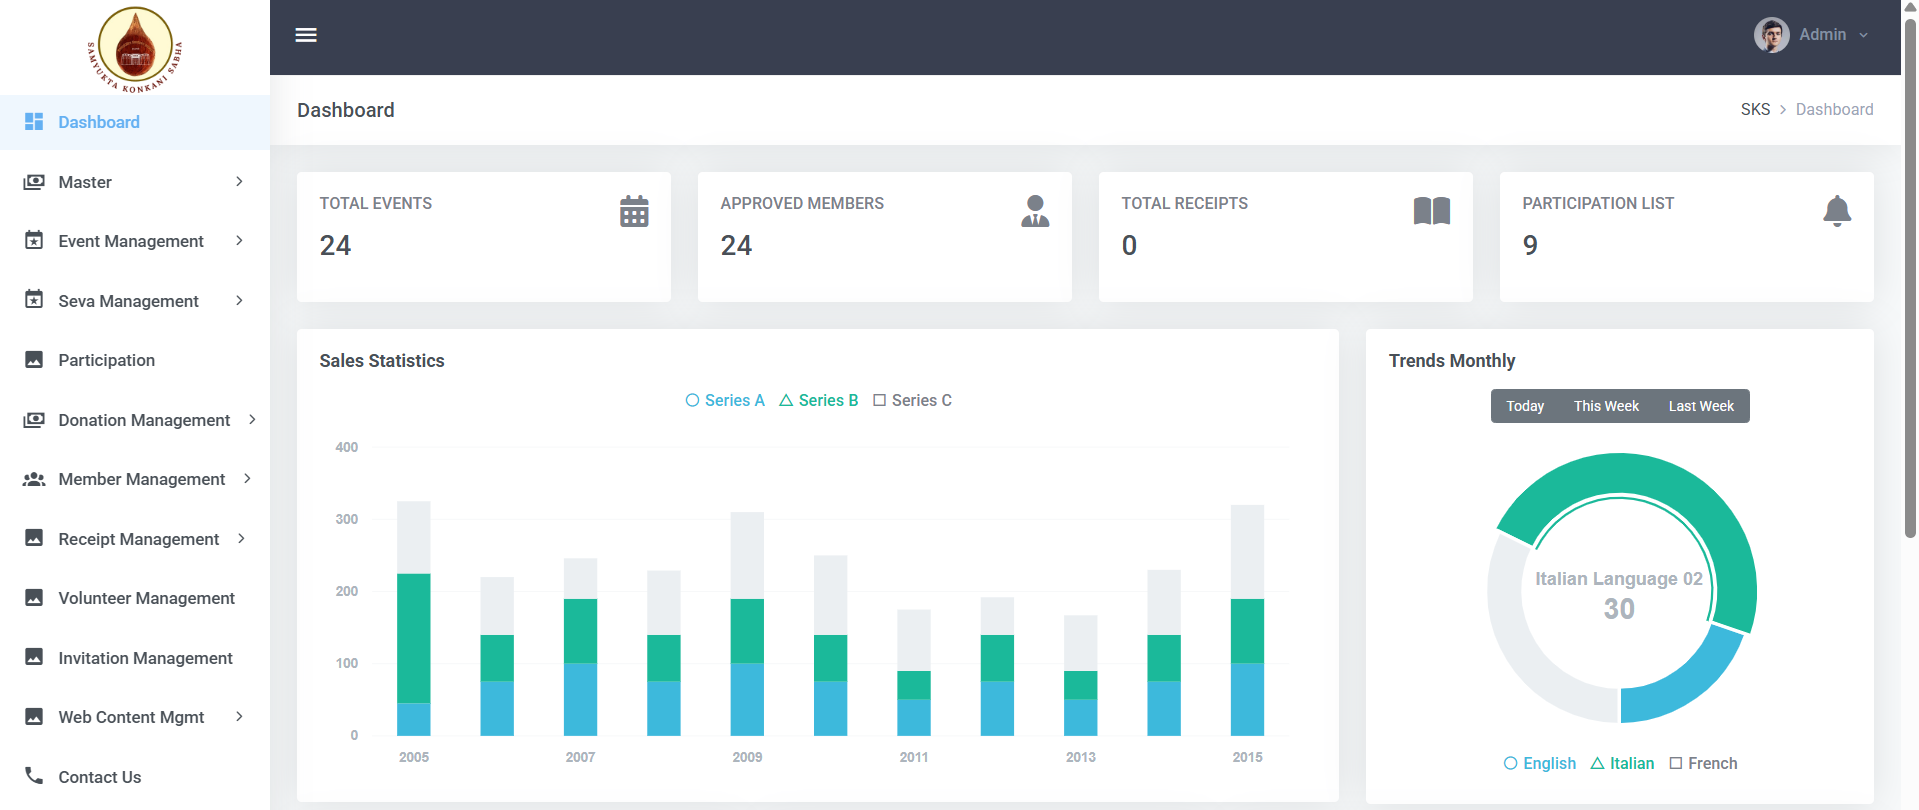Image resolution: width=1919 pixels, height=810 pixels.
Task: Expand Donation Management submenu arrow
Action: click(252, 419)
